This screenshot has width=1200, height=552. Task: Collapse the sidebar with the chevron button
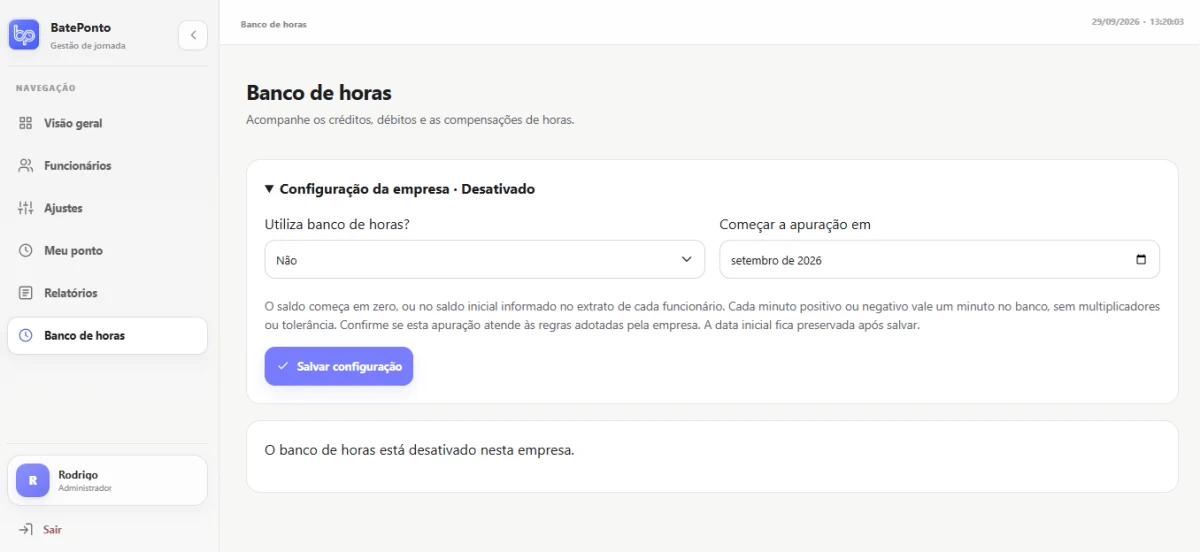[x=193, y=35]
